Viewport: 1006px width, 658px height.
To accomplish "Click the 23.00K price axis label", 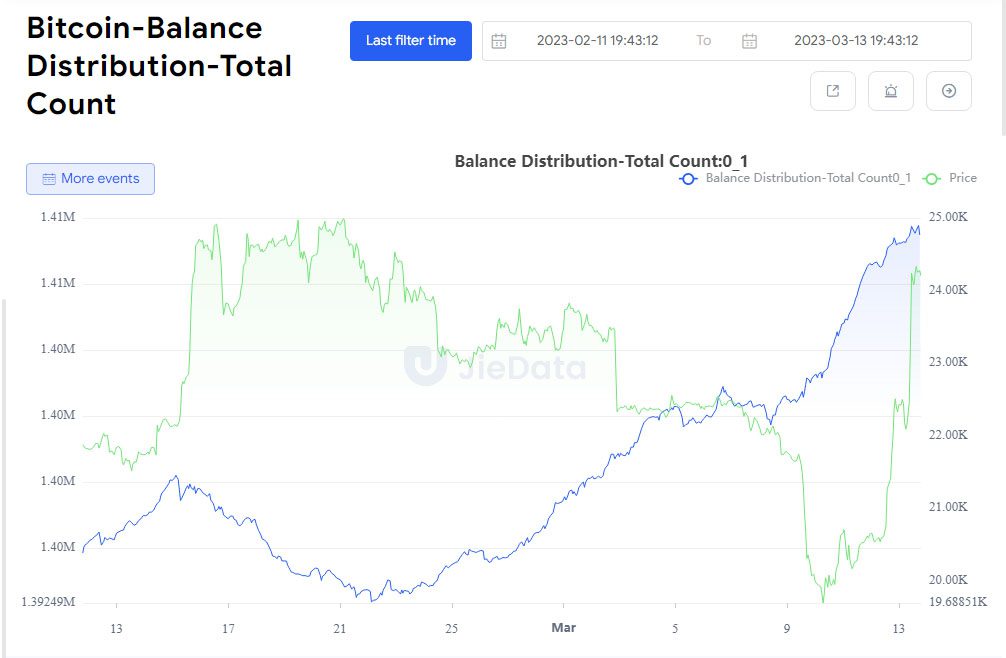I will coord(948,362).
